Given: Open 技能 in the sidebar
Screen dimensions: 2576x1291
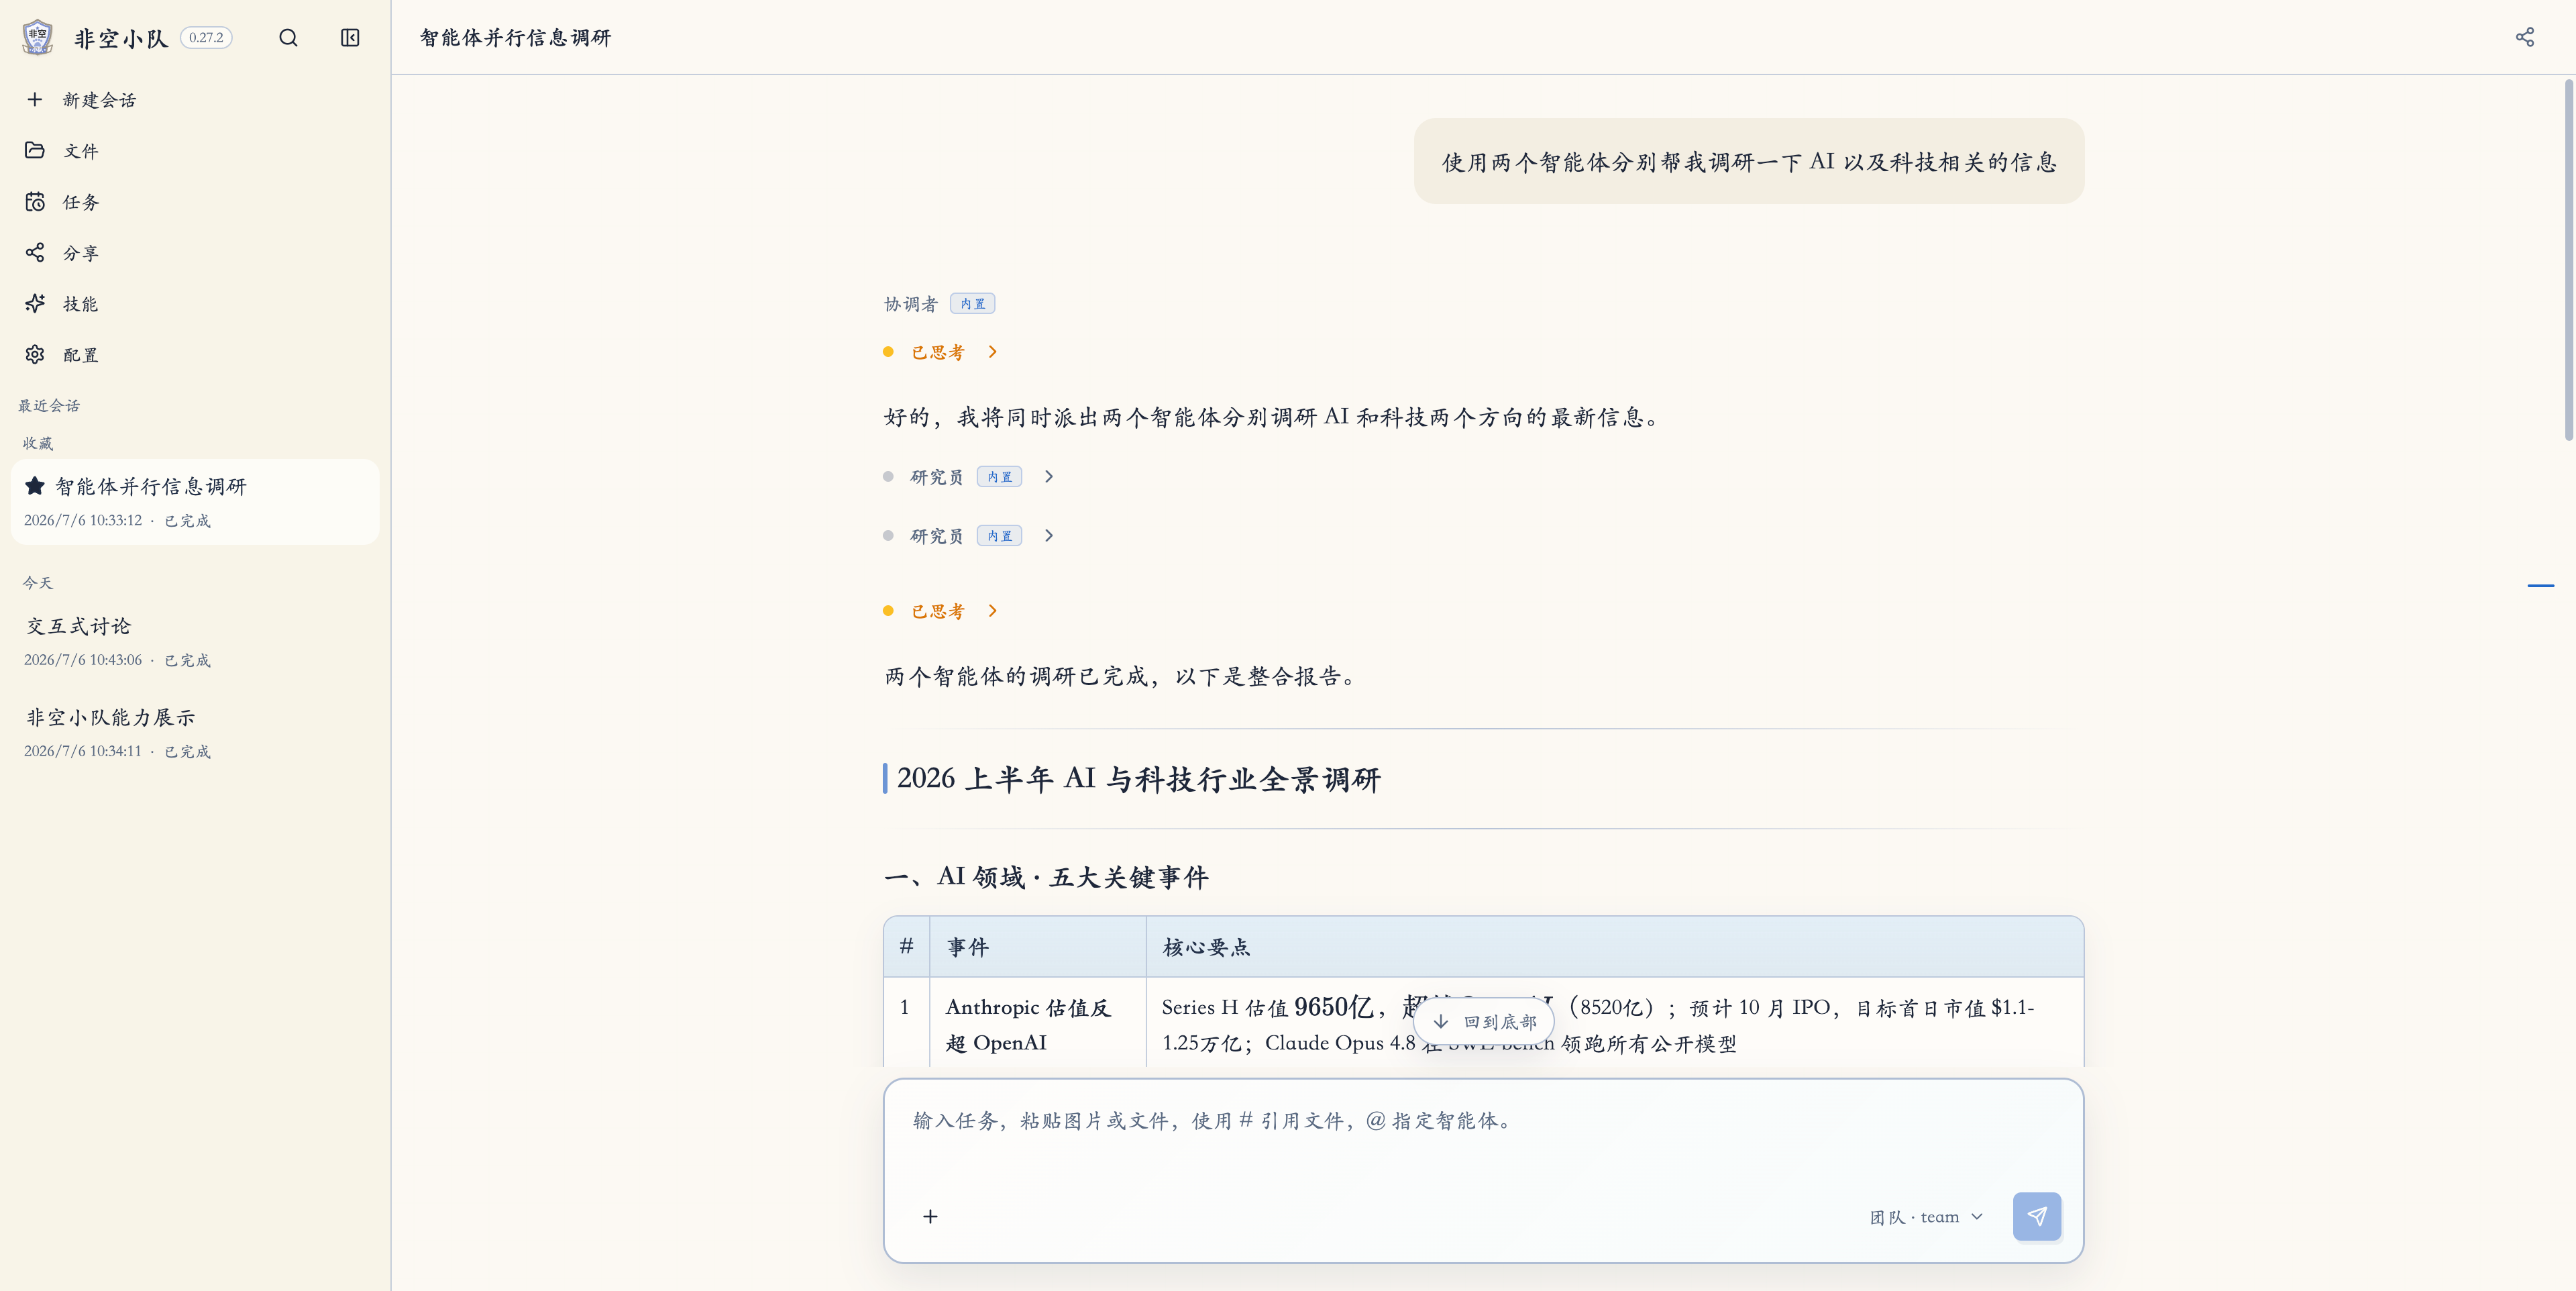Looking at the screenshot, I should pos(195,303).
